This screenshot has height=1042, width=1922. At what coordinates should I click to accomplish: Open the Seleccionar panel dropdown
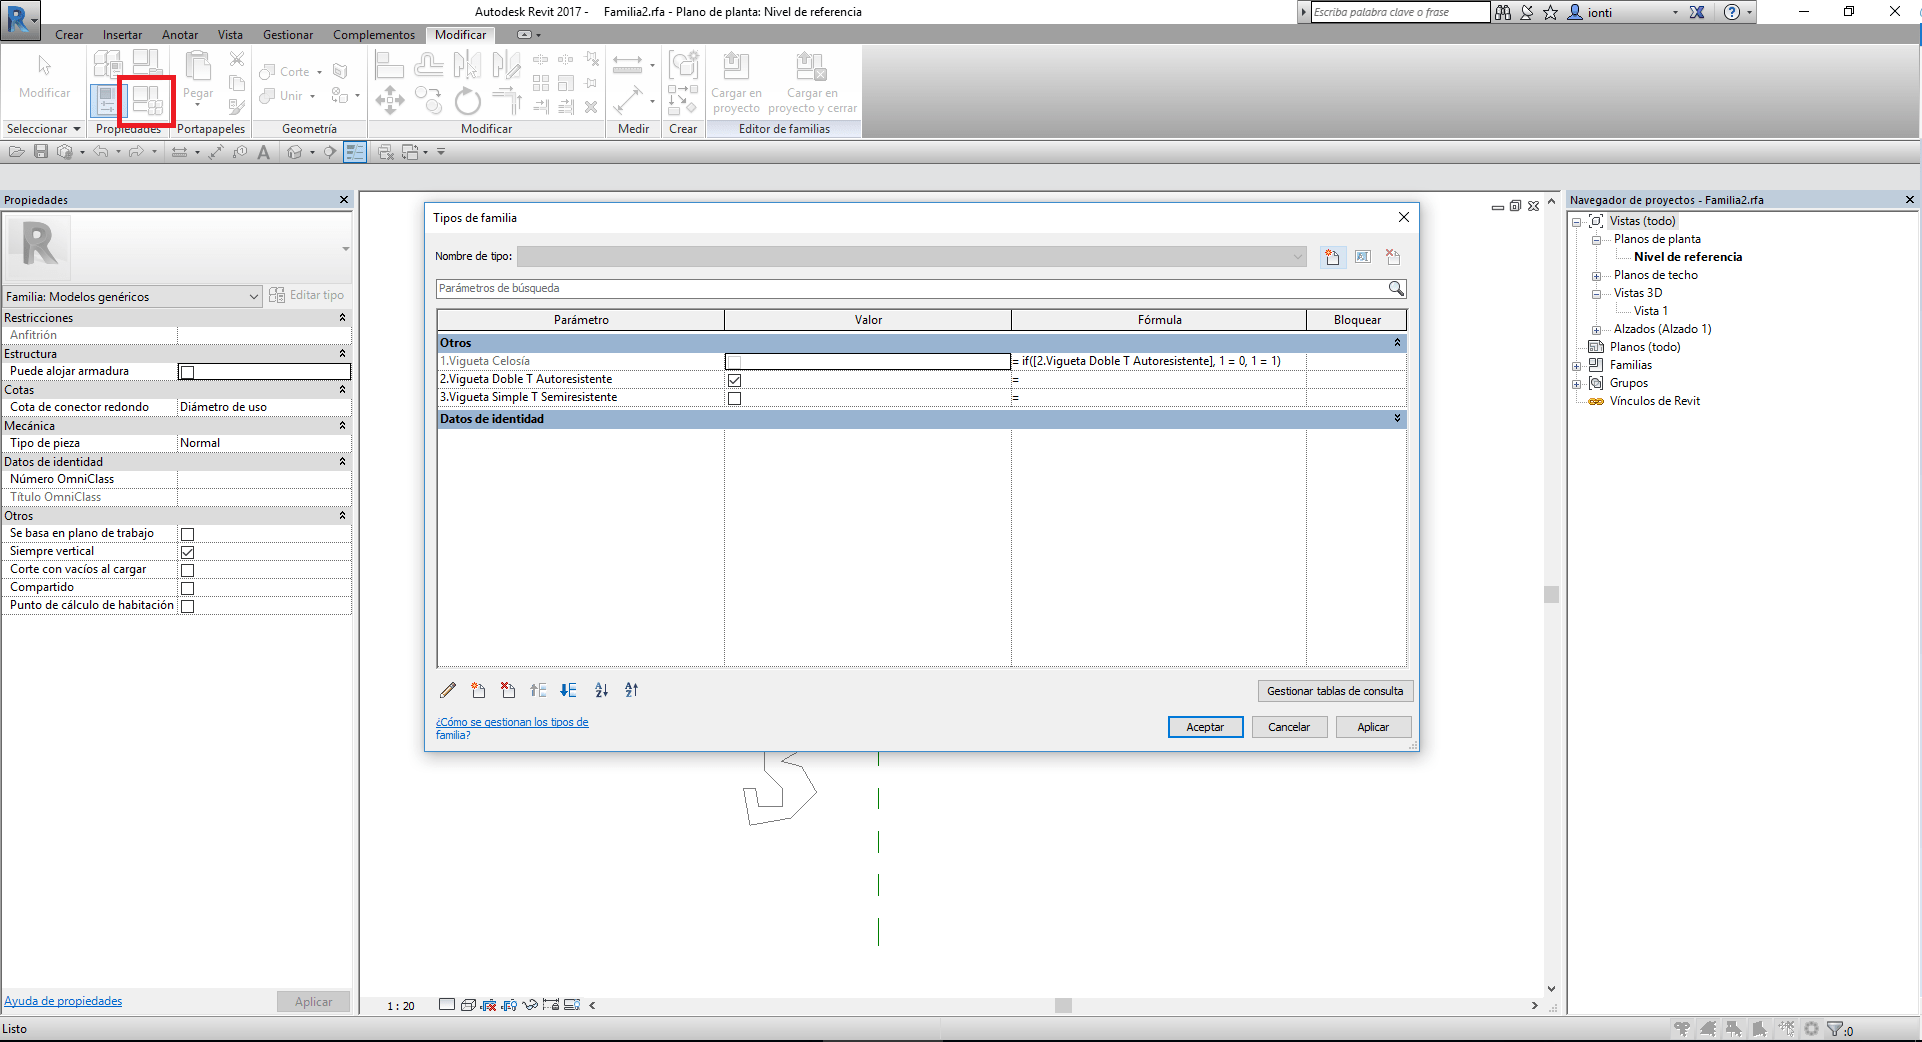43,129
